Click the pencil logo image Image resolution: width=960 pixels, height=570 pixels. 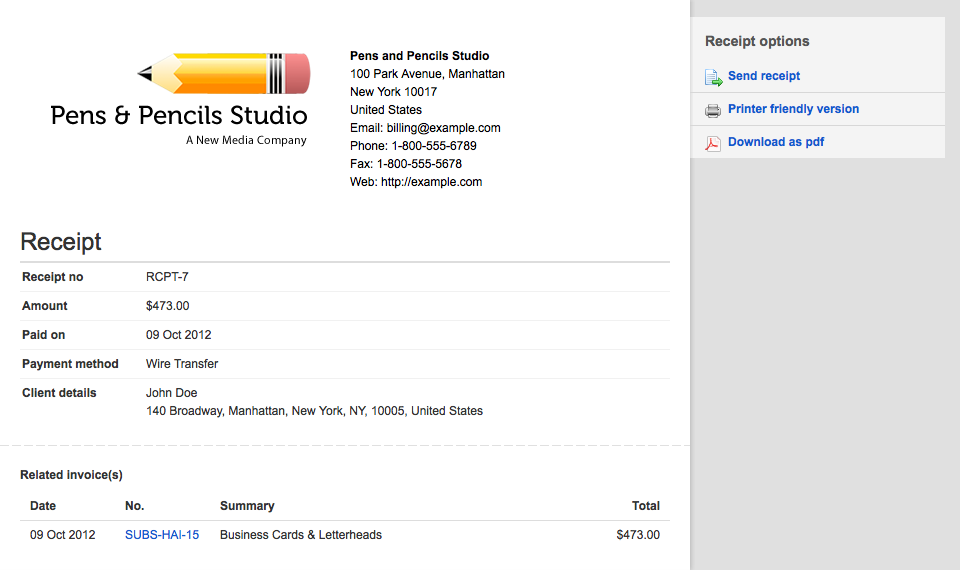pos(224,73)
